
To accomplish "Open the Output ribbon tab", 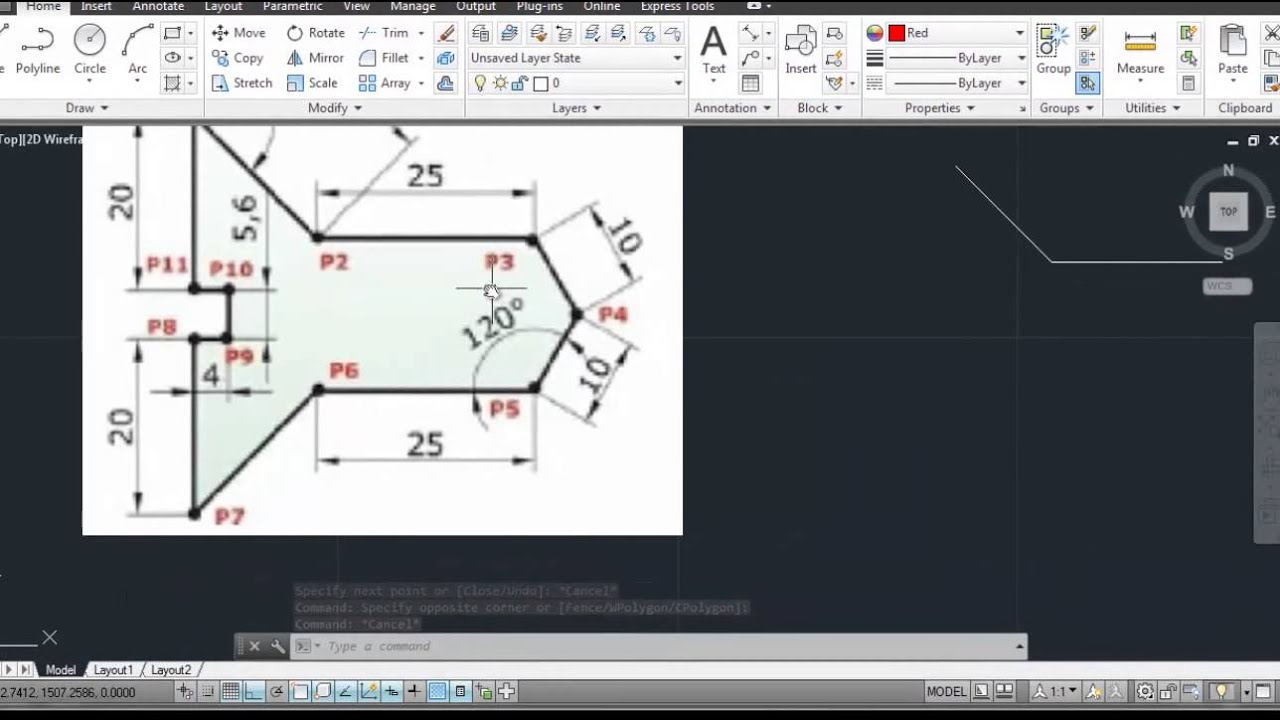I will 476,6.
